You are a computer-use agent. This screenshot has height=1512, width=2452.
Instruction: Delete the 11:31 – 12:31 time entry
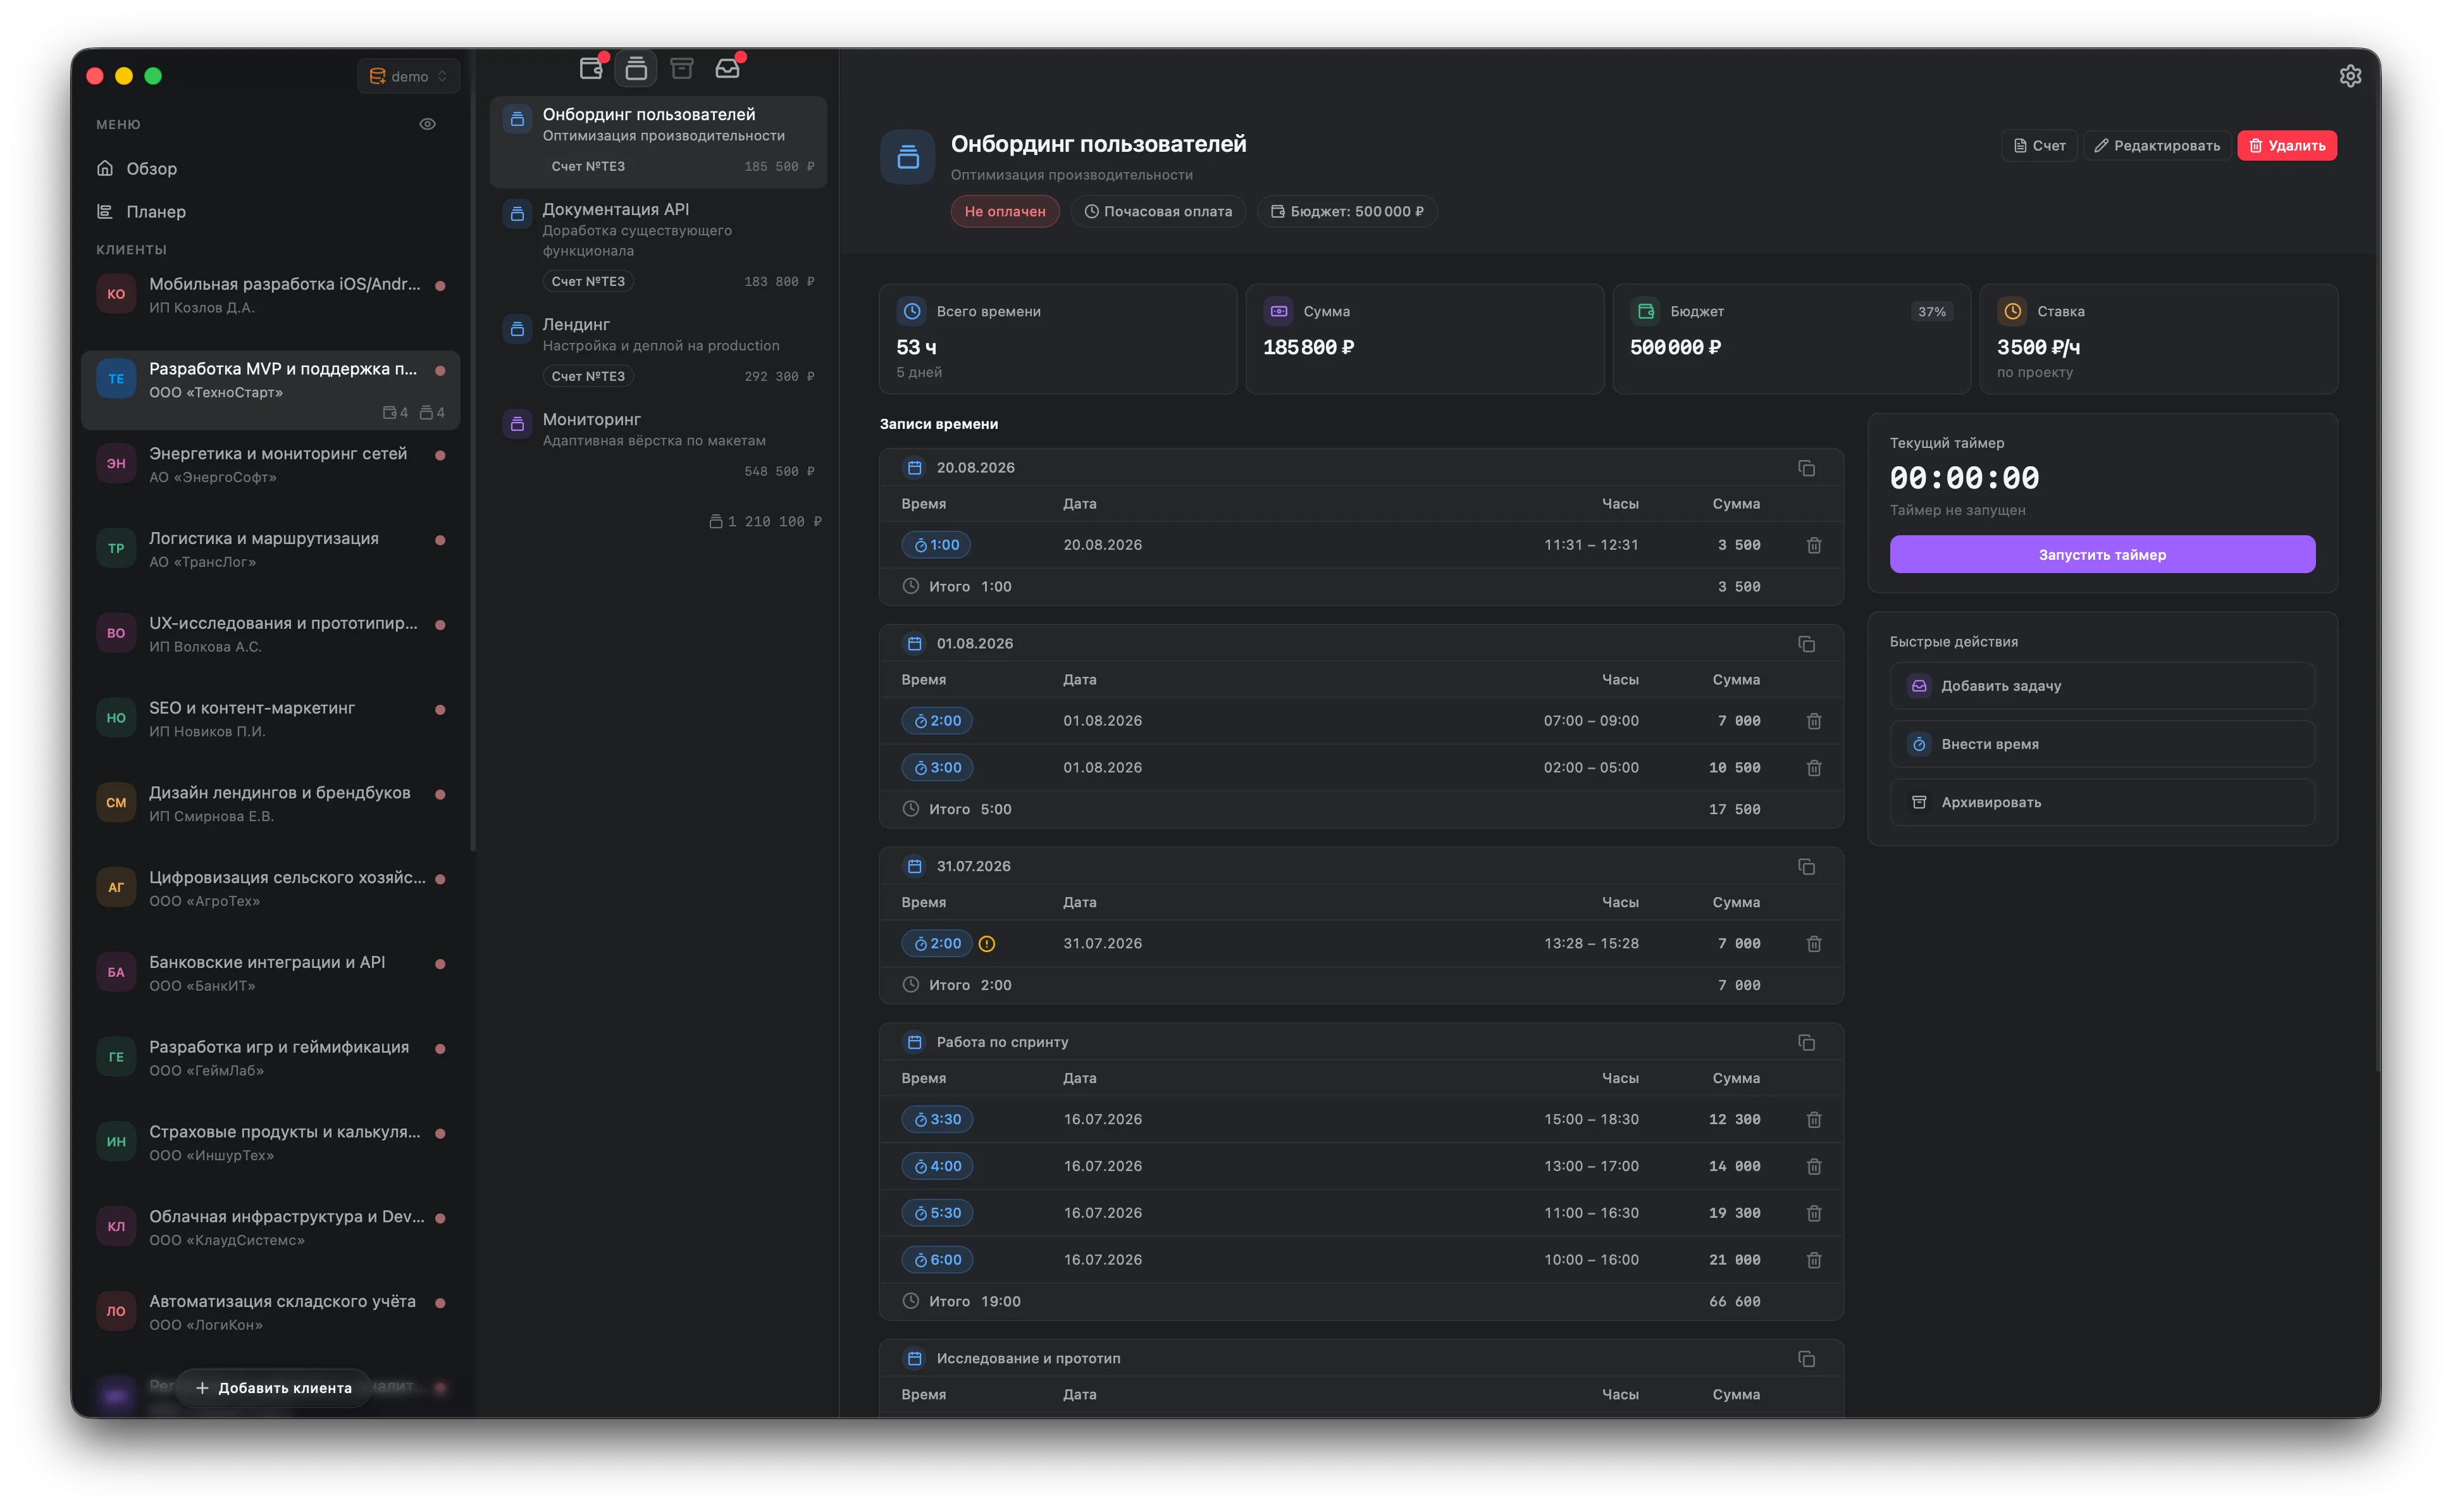click(1813, 545)
